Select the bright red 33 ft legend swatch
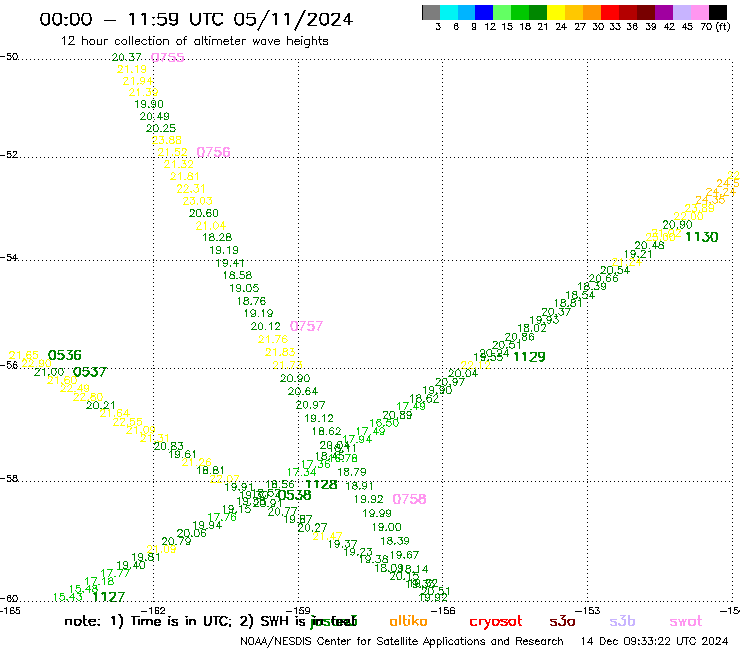Screen dimensions: 740x650 pos(610,13)
